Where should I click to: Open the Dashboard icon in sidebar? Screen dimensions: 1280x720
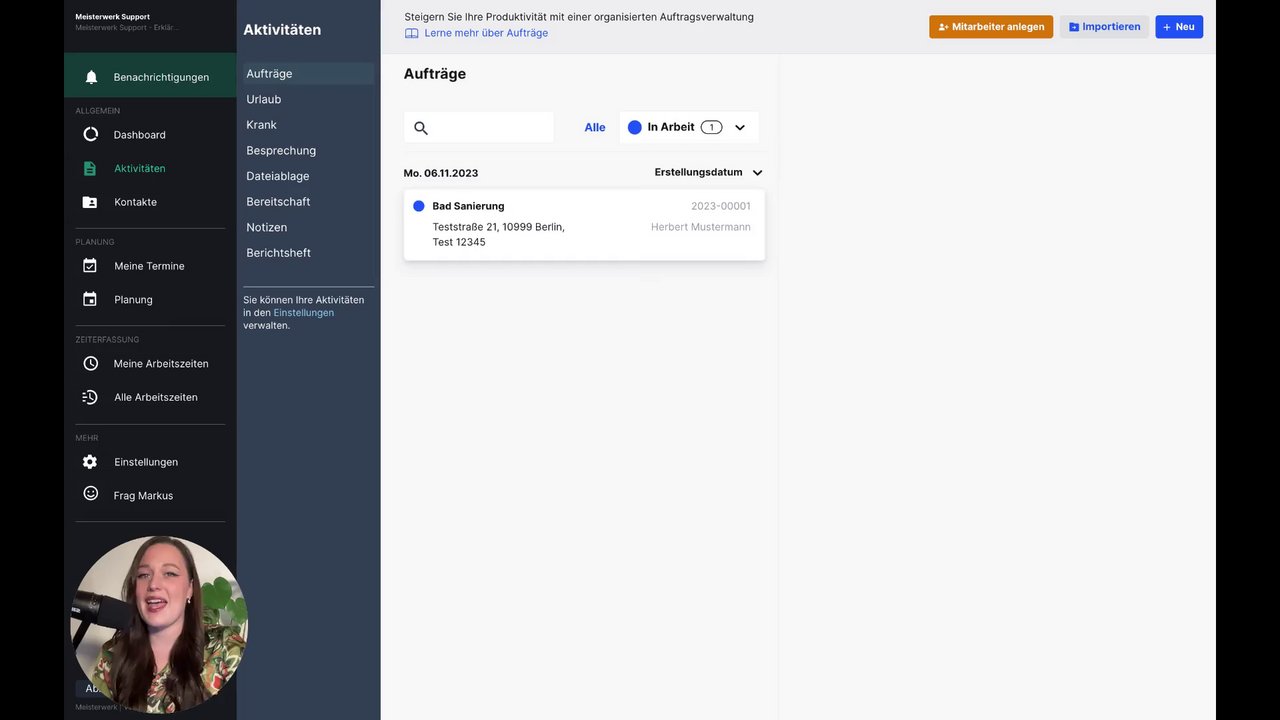pos(90,134)
